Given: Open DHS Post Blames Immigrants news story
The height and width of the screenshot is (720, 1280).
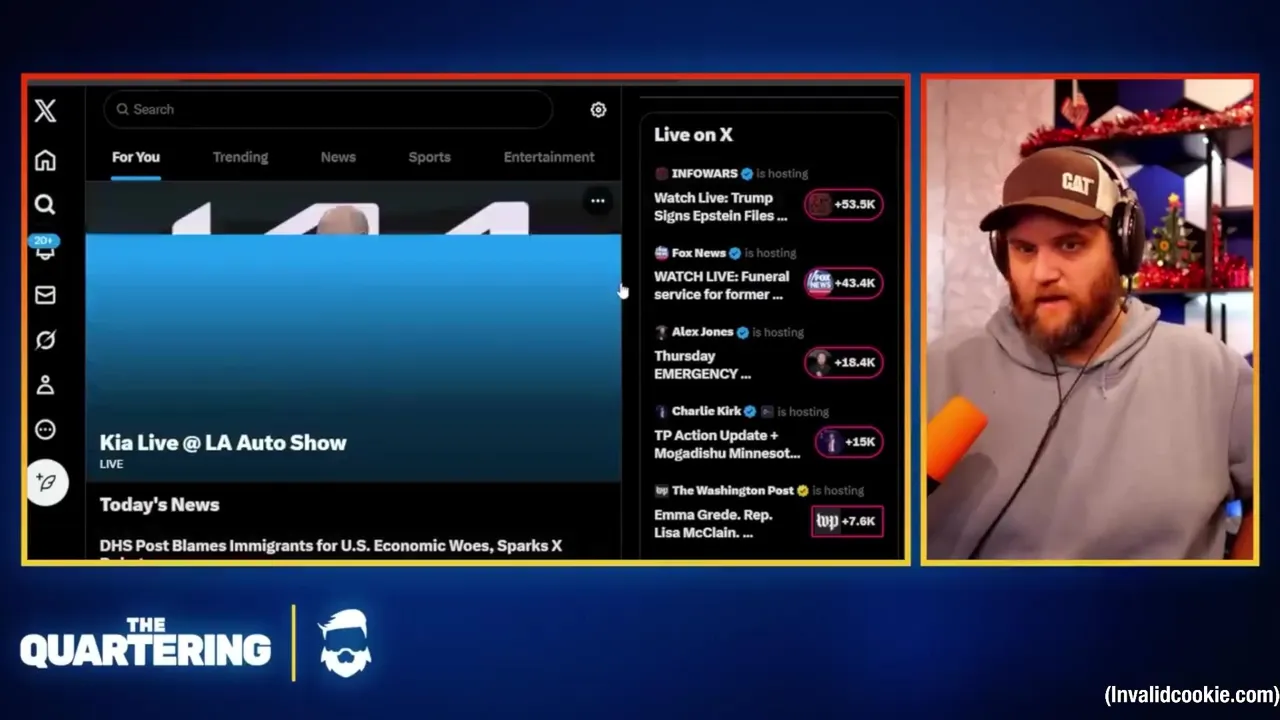Looking at the screenshot, I should (x=331, y=546).
